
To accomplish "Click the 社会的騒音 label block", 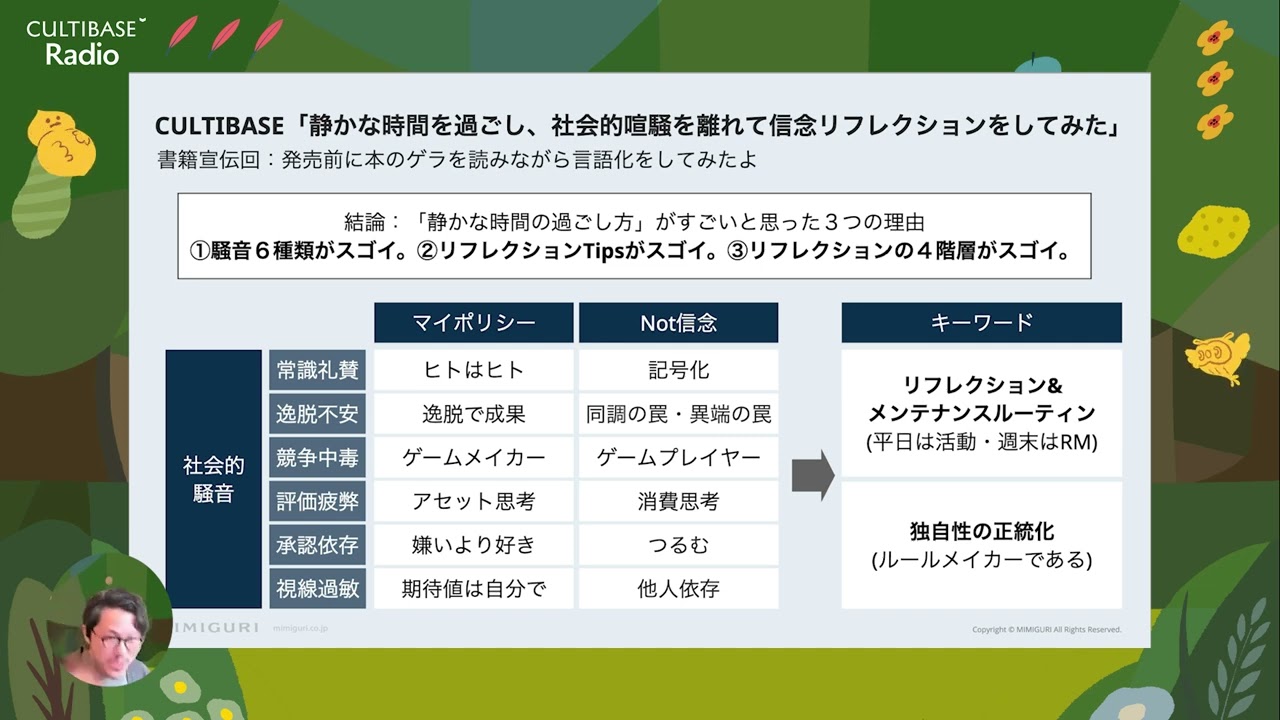I will (214, 479).
